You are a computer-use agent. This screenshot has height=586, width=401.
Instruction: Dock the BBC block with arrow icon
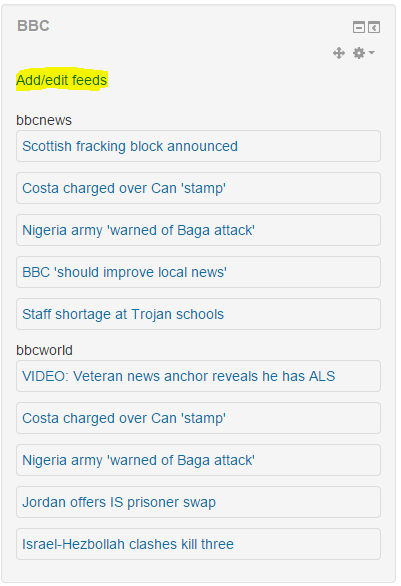374,27
